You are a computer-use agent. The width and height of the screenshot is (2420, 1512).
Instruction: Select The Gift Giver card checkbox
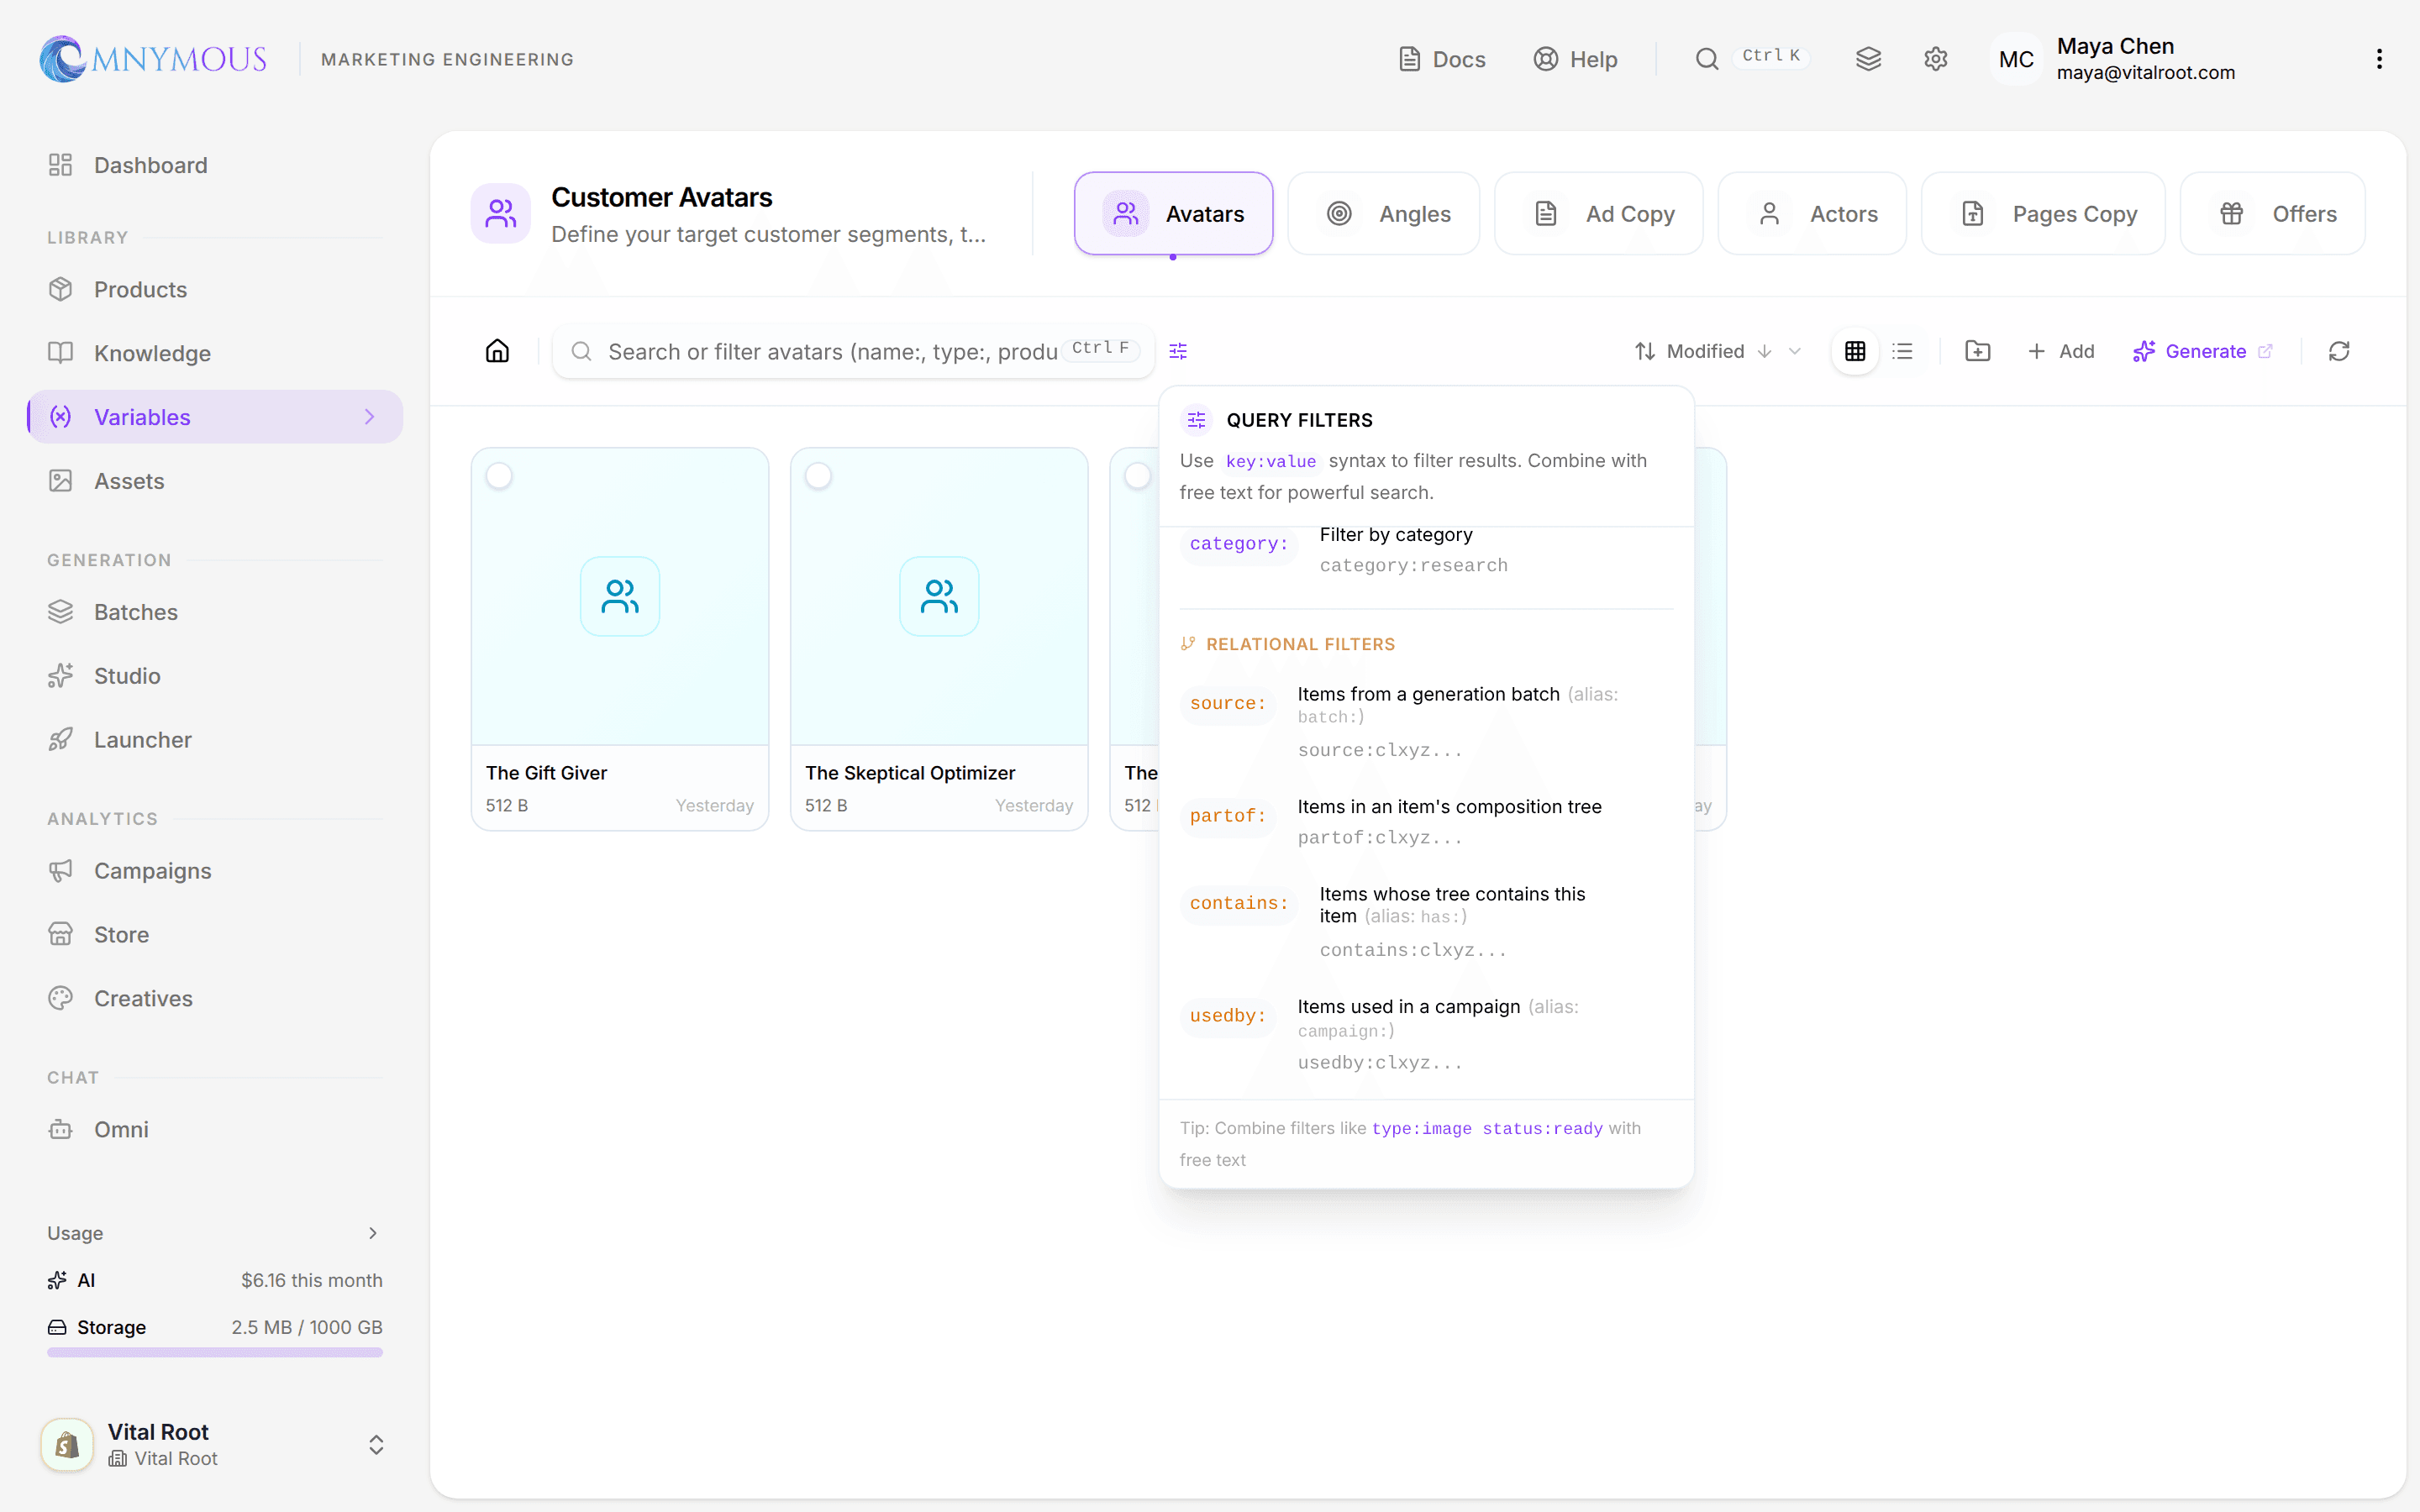[499, 476]
